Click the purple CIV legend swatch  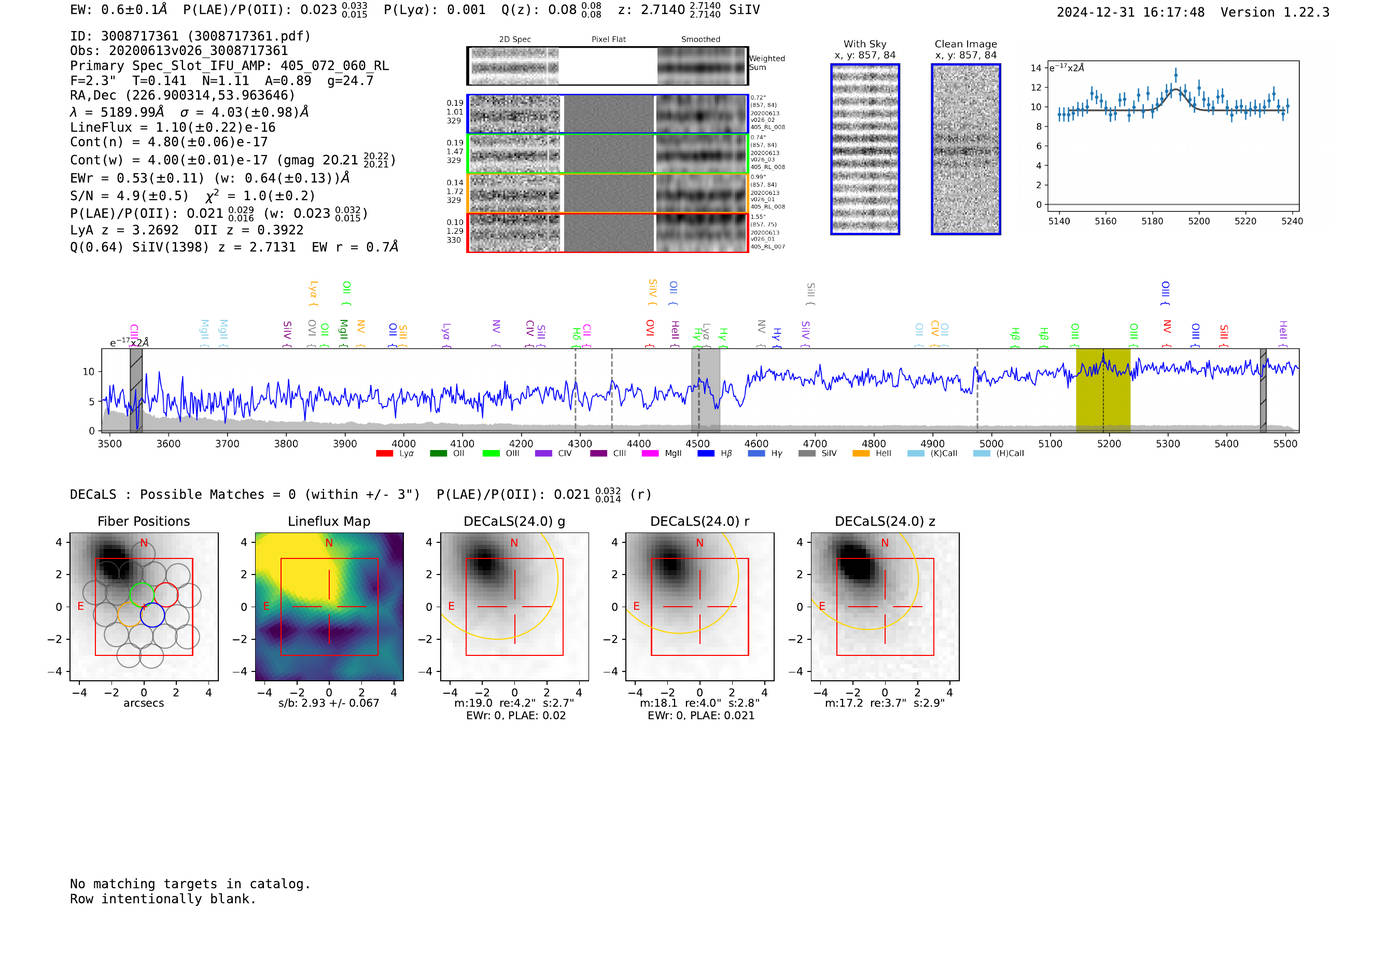coord(543,454)
